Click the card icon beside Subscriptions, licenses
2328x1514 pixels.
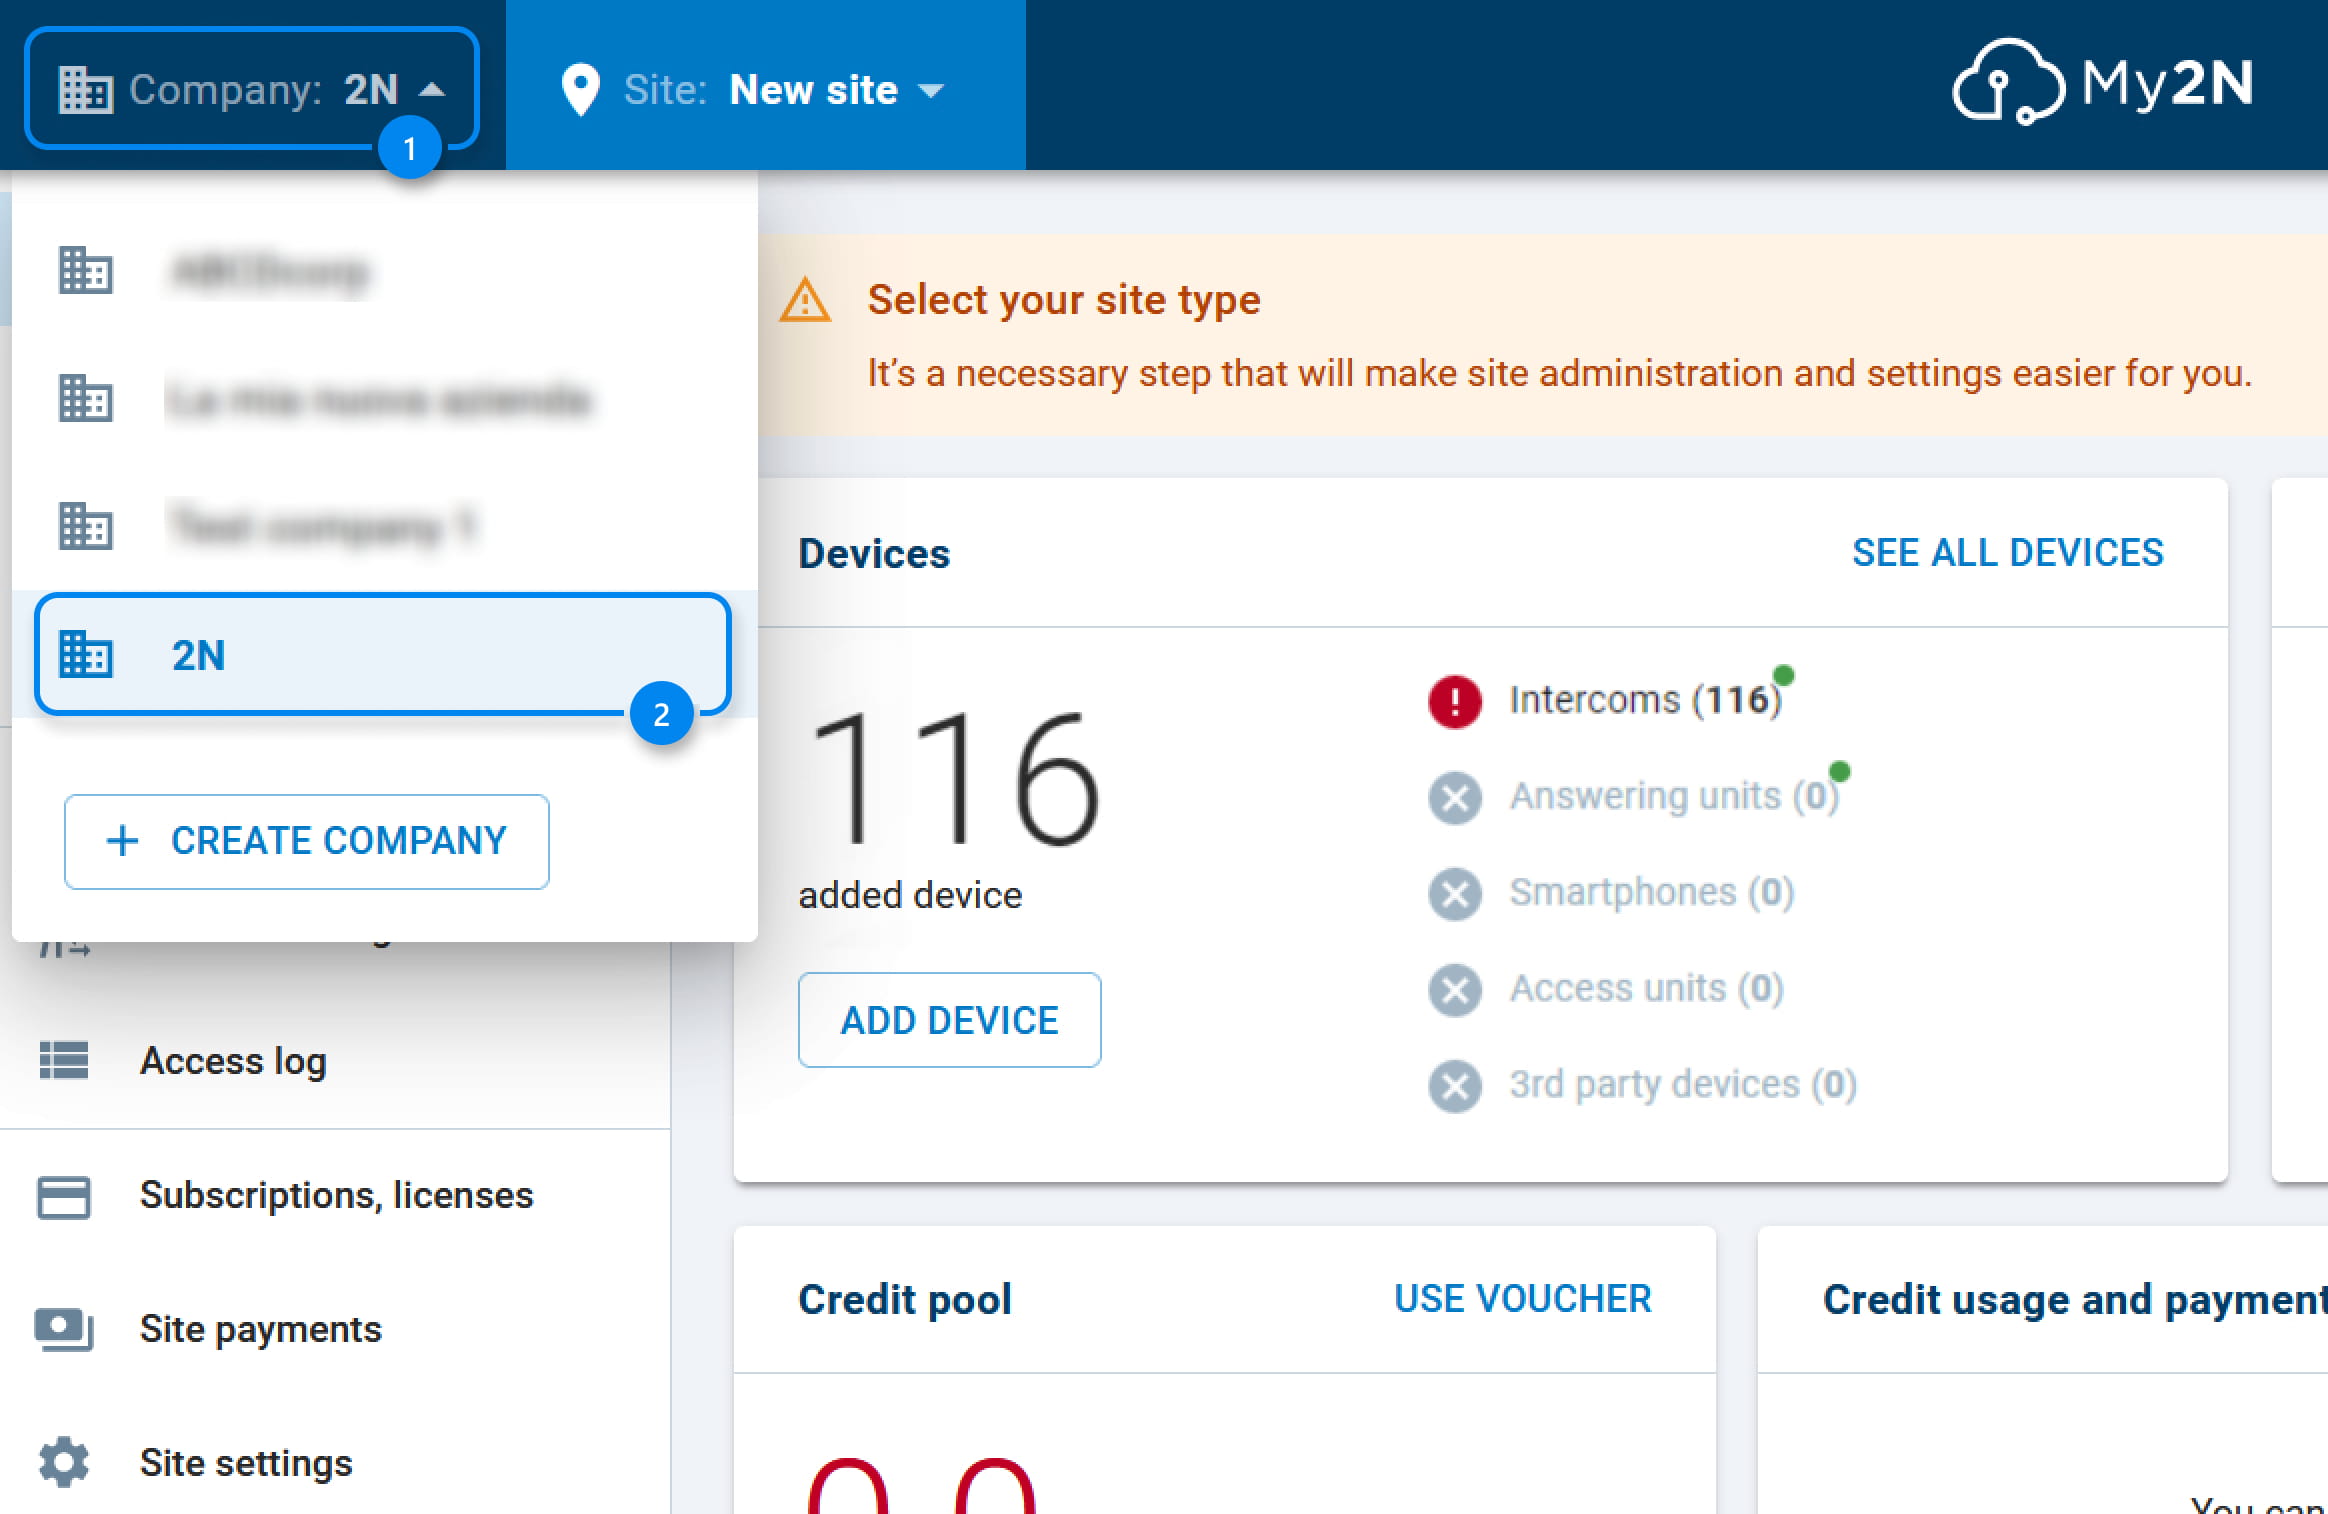64,1197
